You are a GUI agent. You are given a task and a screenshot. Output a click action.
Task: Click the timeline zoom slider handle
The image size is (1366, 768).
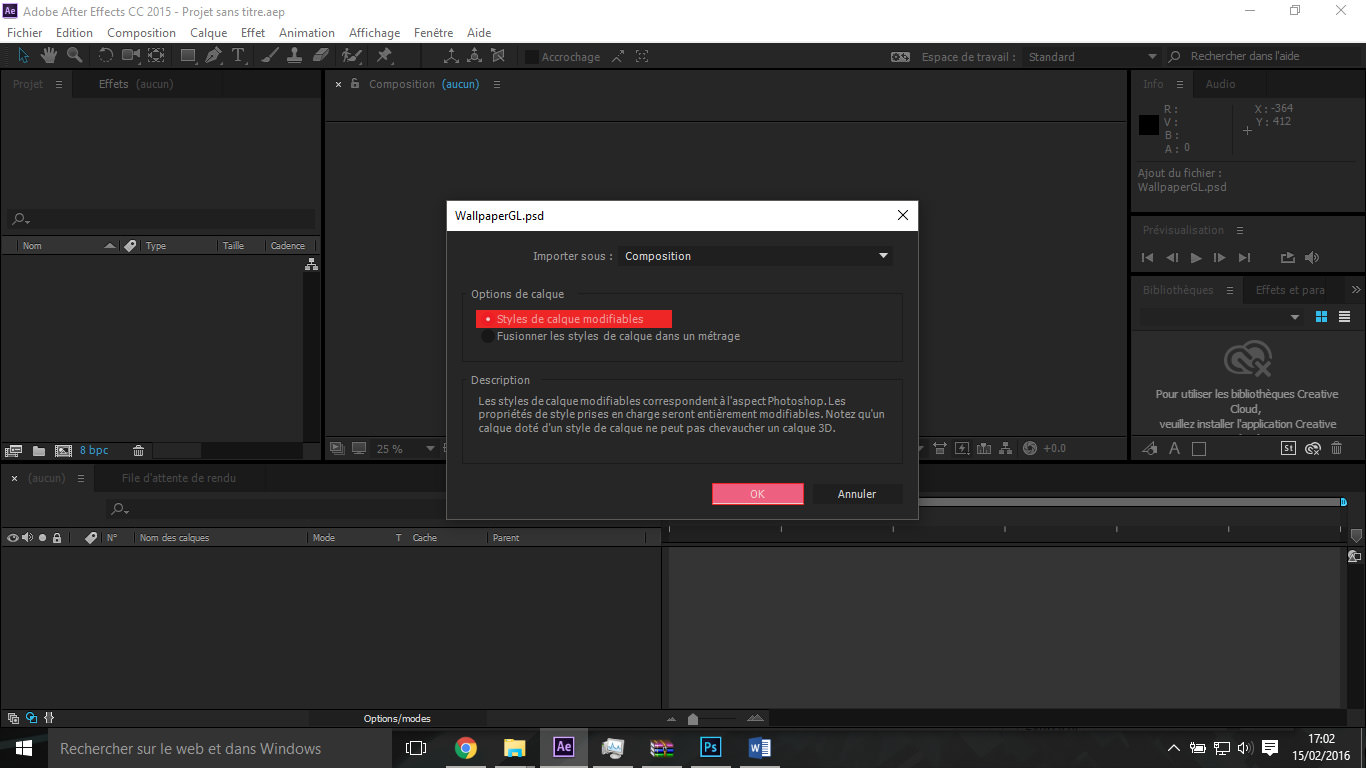pyautogui.click(x=693, y=719)
